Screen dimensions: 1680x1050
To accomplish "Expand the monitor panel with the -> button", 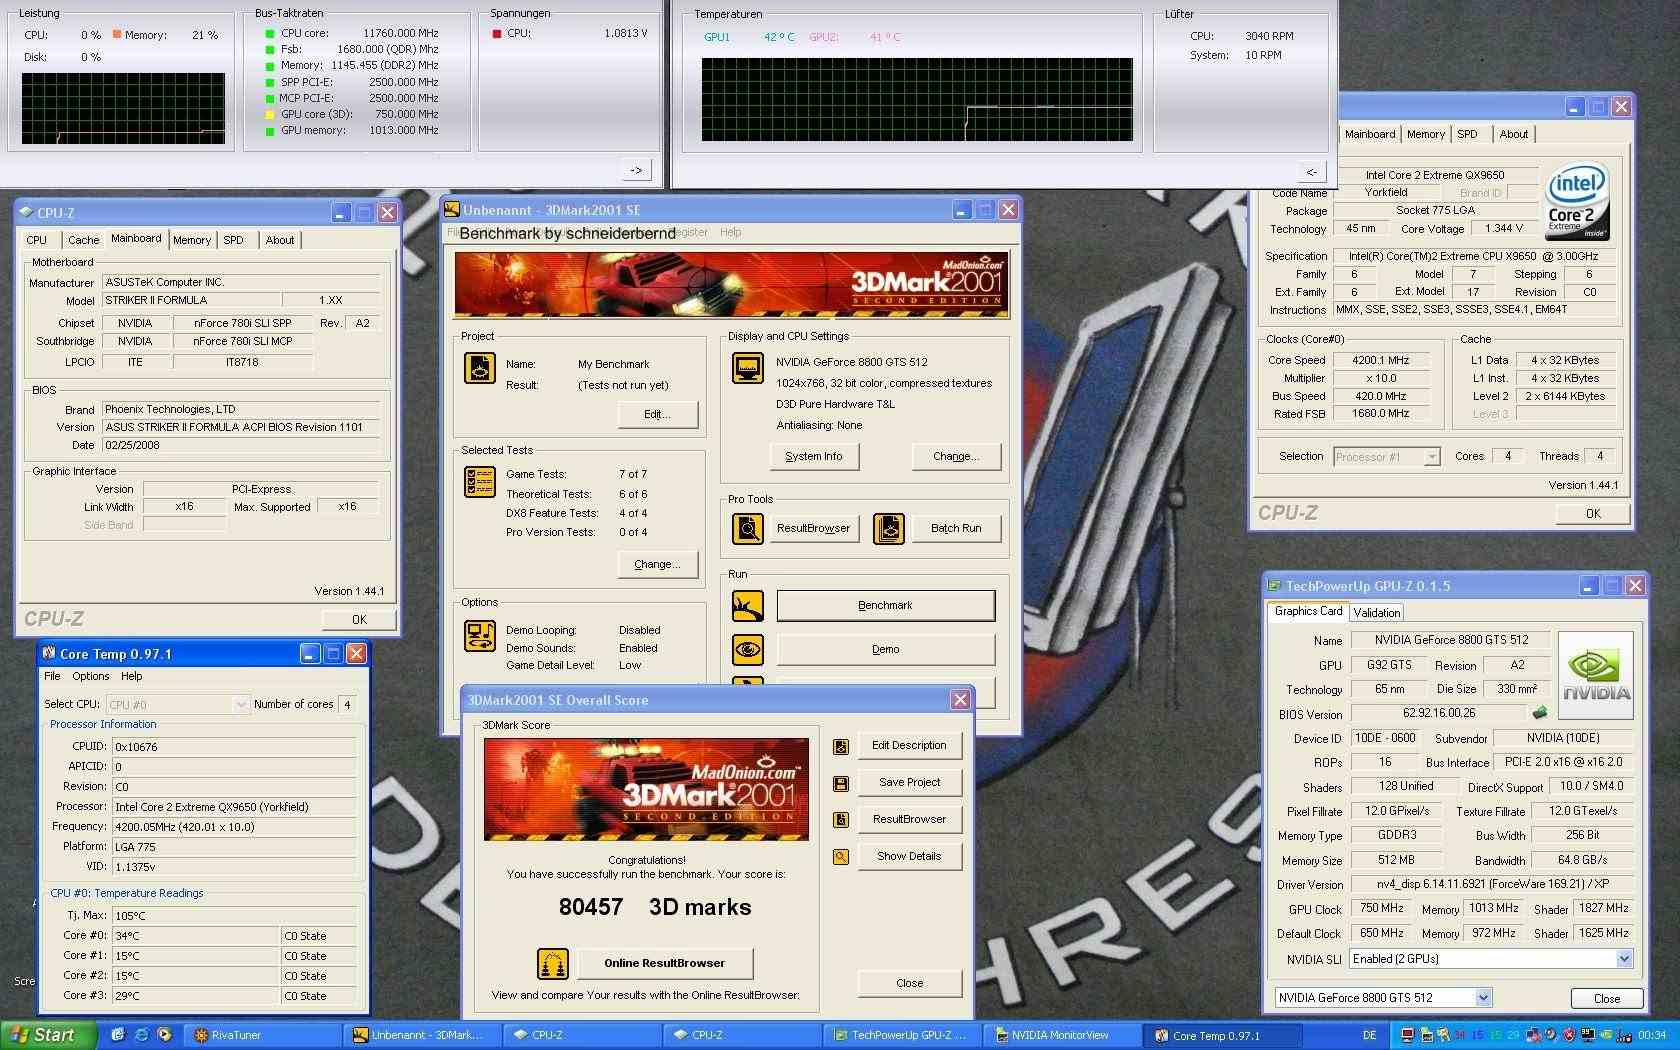I will coord(636,170).
